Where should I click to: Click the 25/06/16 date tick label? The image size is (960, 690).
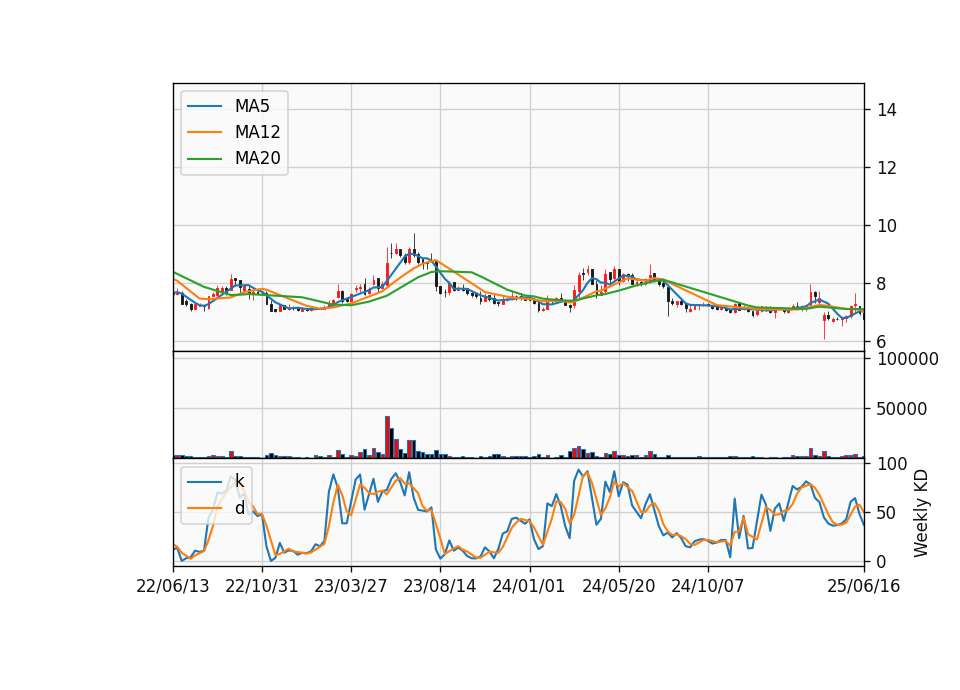(864, 586)
